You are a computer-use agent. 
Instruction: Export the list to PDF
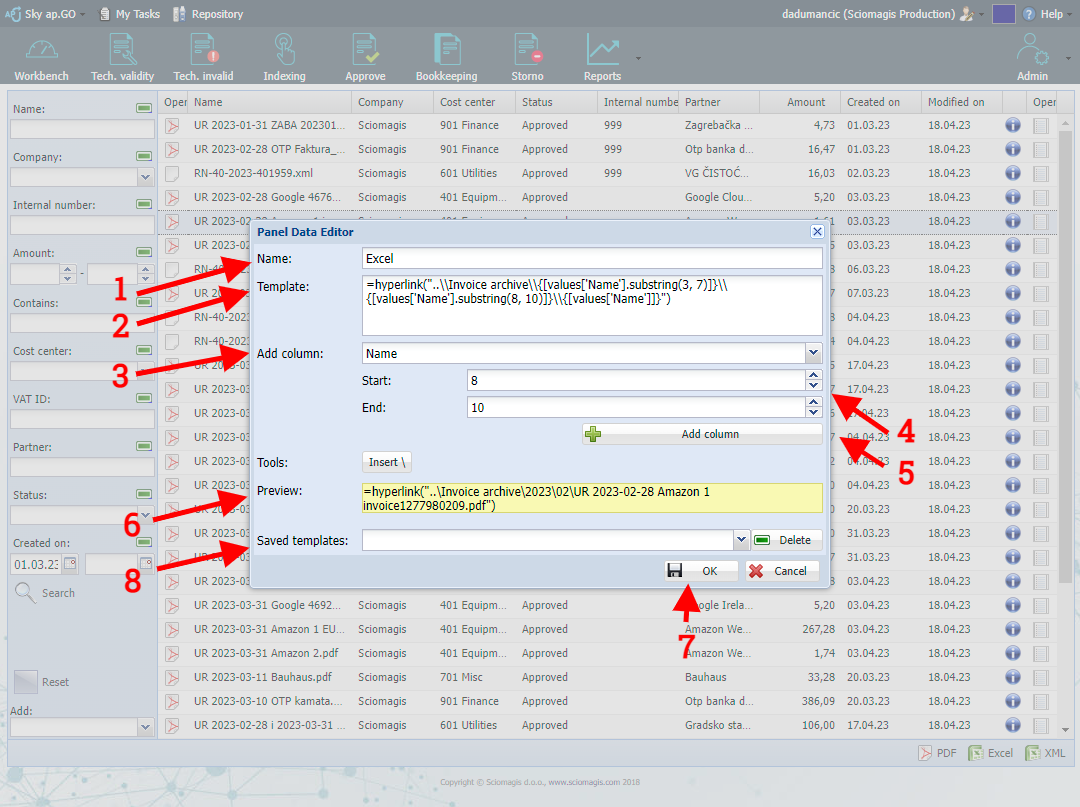click(x=937, y=753)
